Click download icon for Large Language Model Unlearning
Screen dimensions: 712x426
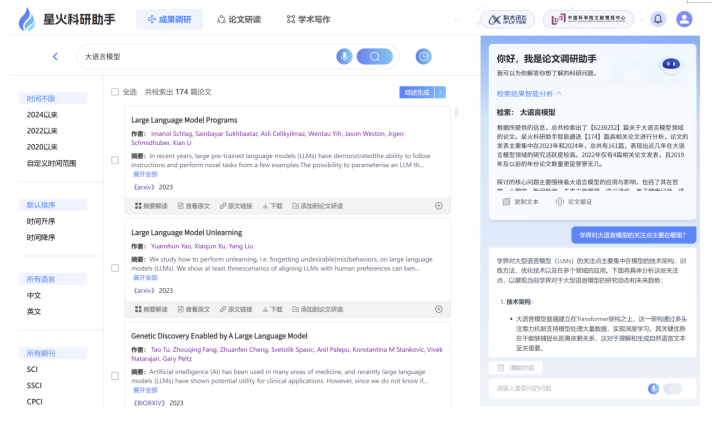pyautogui.click(x=272, y=309)
